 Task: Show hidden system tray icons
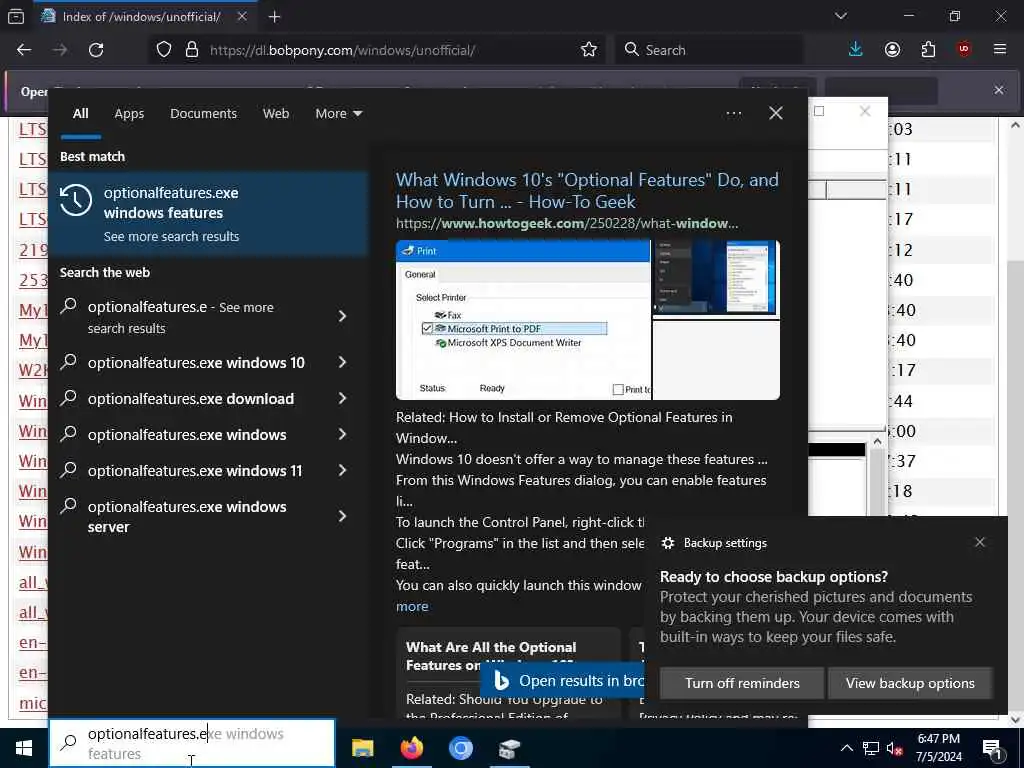846,748
